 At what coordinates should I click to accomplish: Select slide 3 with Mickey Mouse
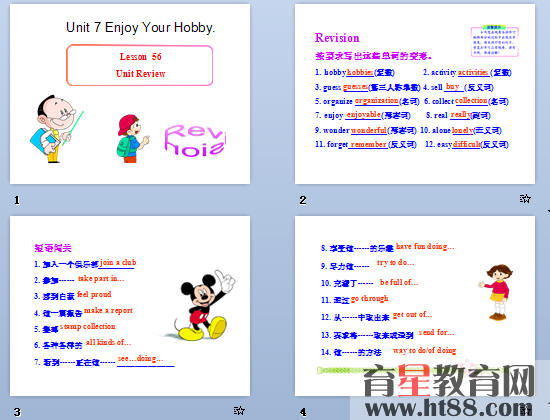click(x=130, y=306)
